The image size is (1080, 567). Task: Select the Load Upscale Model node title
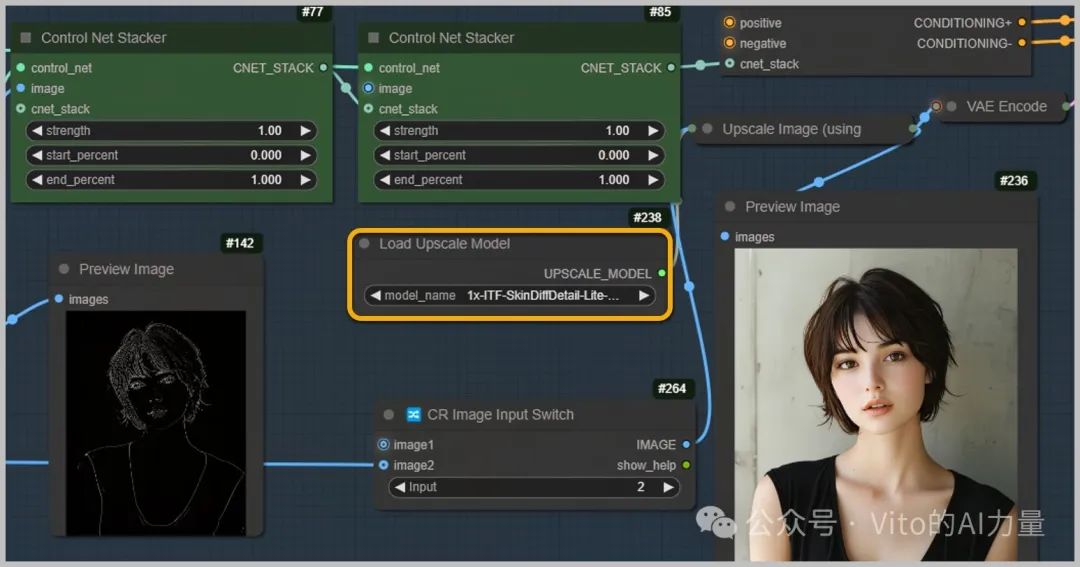tap(444, 243)
